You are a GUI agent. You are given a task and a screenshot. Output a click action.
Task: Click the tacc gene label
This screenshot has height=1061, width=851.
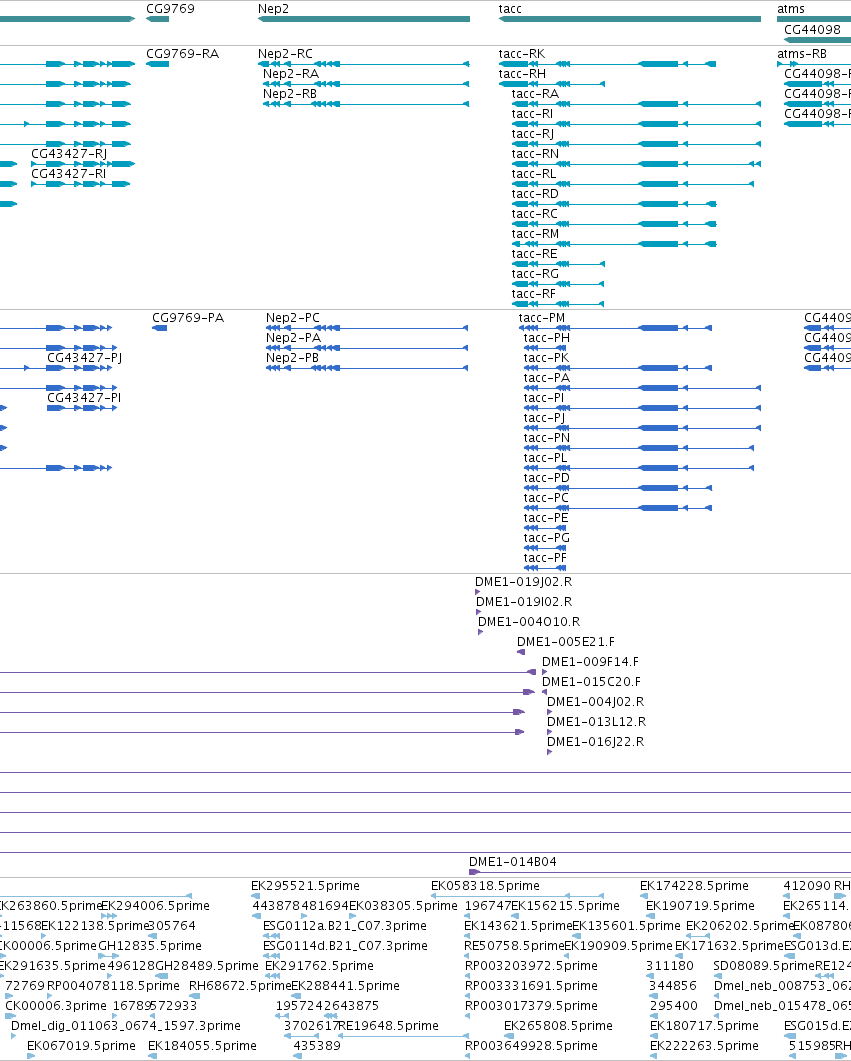coord(509,9)
